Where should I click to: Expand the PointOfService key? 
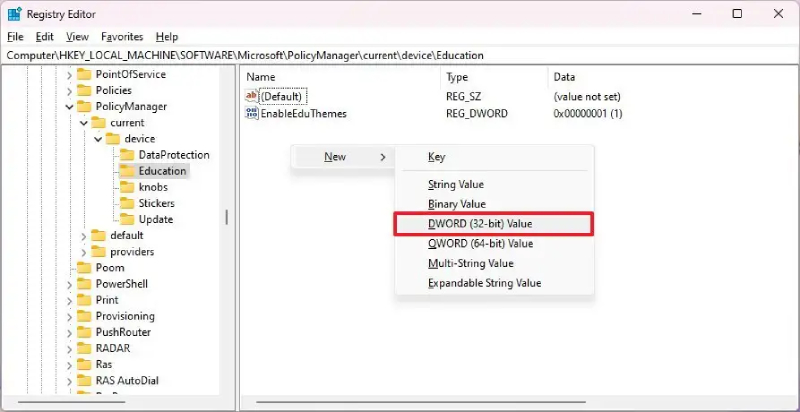(69, 74)
